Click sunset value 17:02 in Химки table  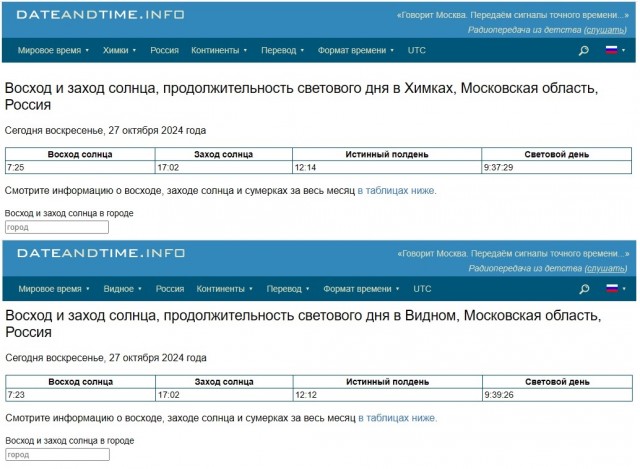point(168,167)
